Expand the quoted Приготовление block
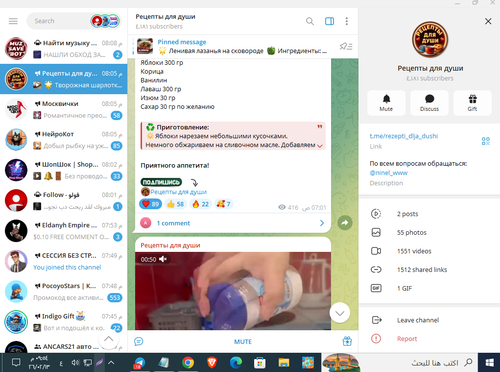 point(320,146)
